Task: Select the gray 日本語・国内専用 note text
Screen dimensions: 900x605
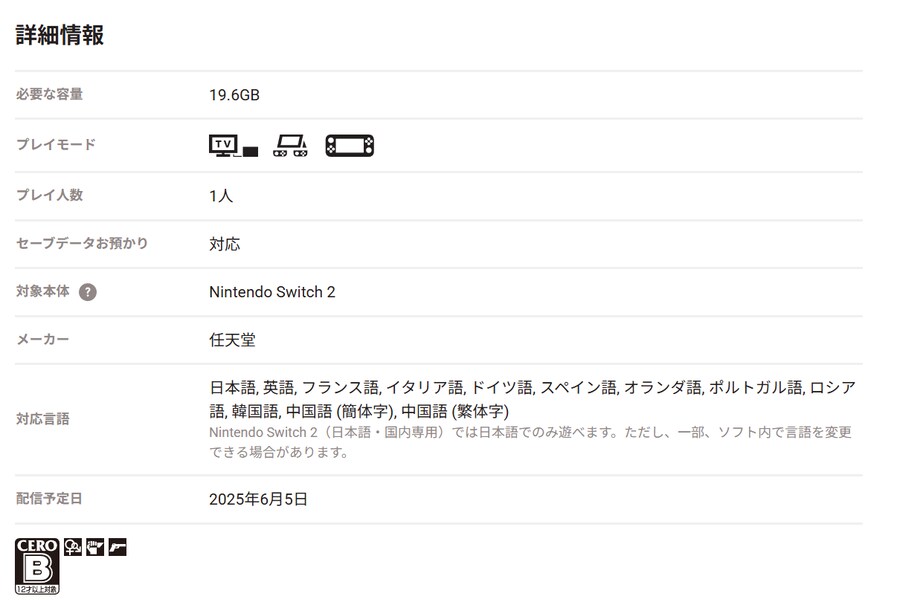Action: click(530, 442)
